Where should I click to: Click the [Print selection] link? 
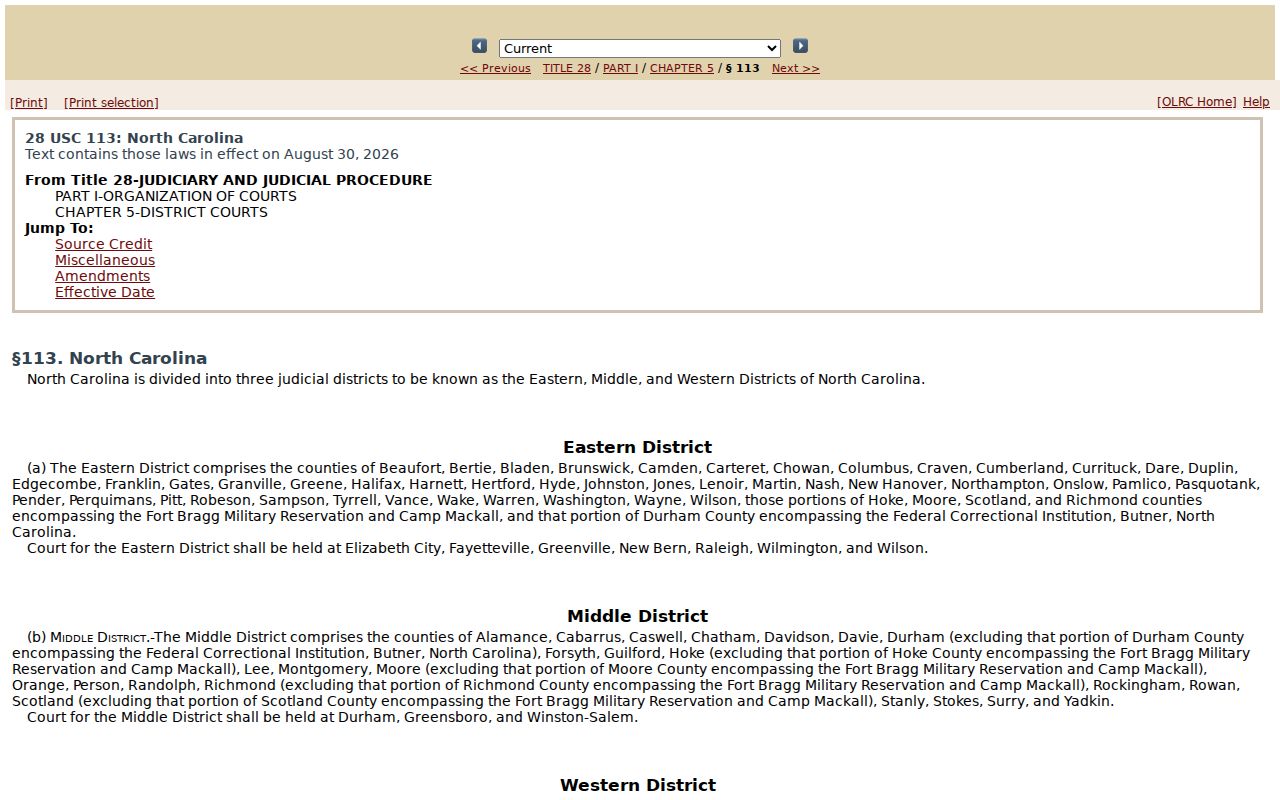click(x=111, y=103)
